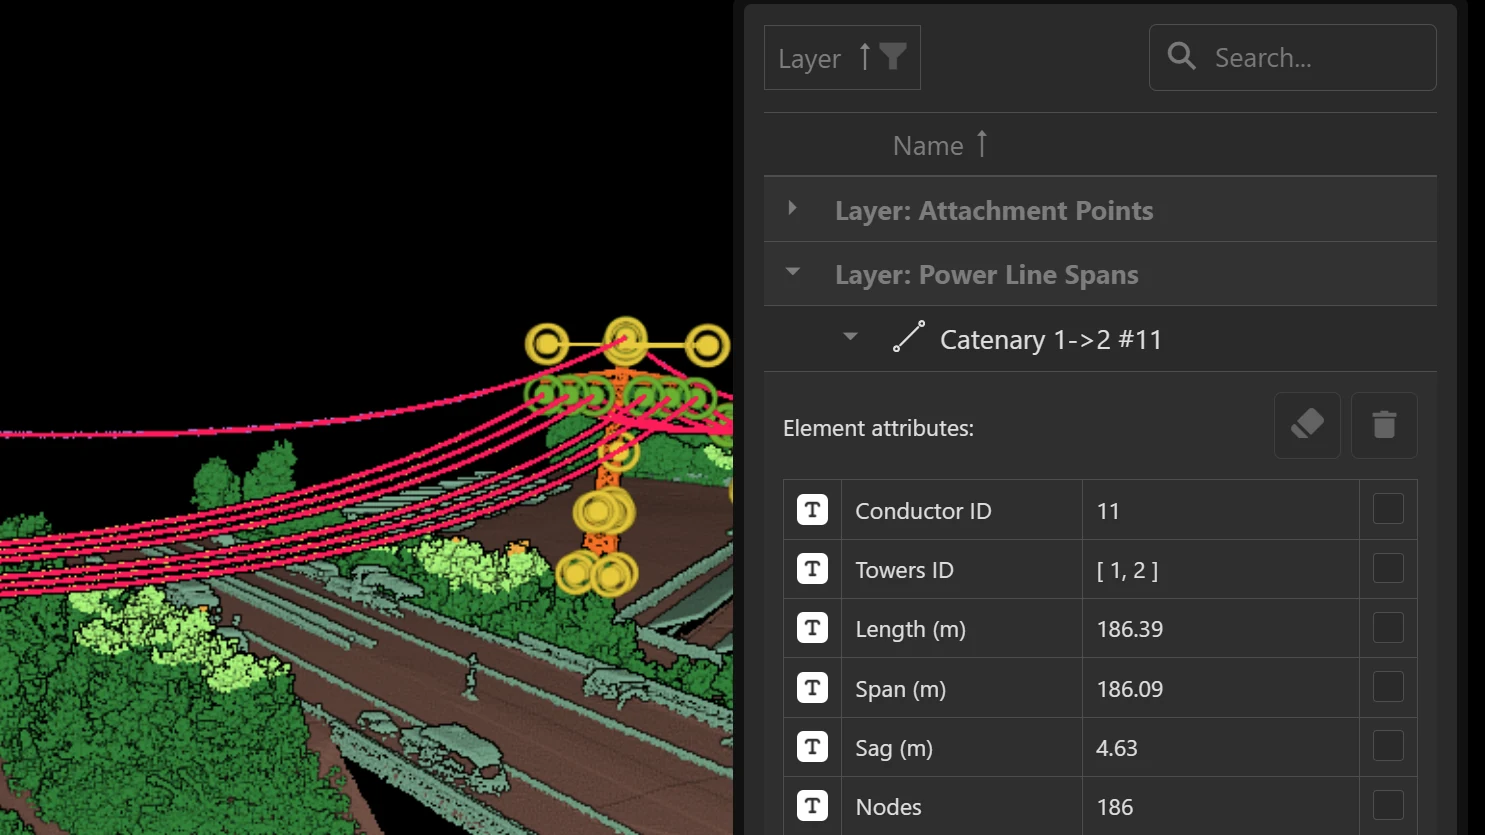
Task: Click the top center yellow attachment point on tower
Action: [626, 340]
